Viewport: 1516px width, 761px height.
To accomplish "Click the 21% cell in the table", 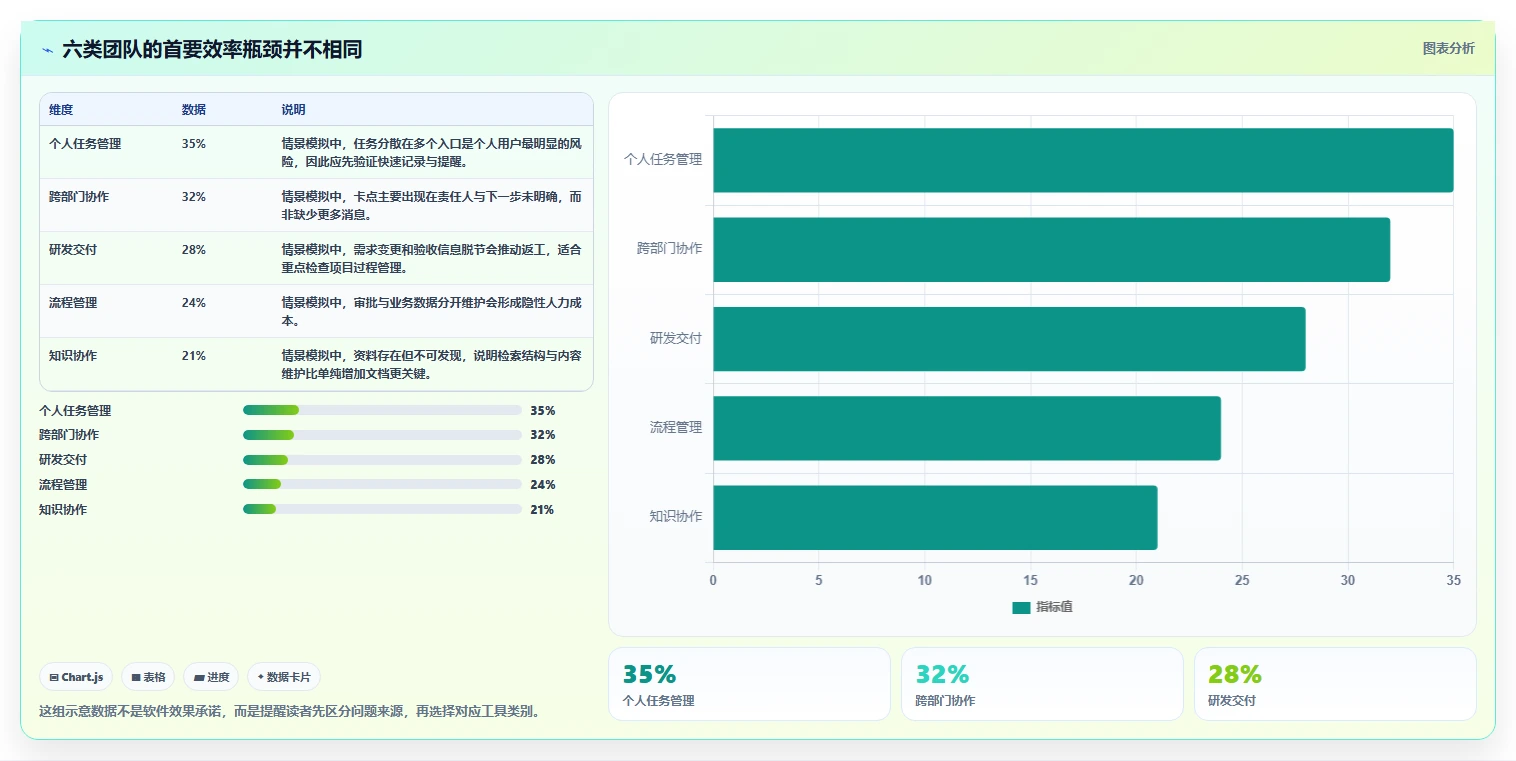I will [194, 356].
